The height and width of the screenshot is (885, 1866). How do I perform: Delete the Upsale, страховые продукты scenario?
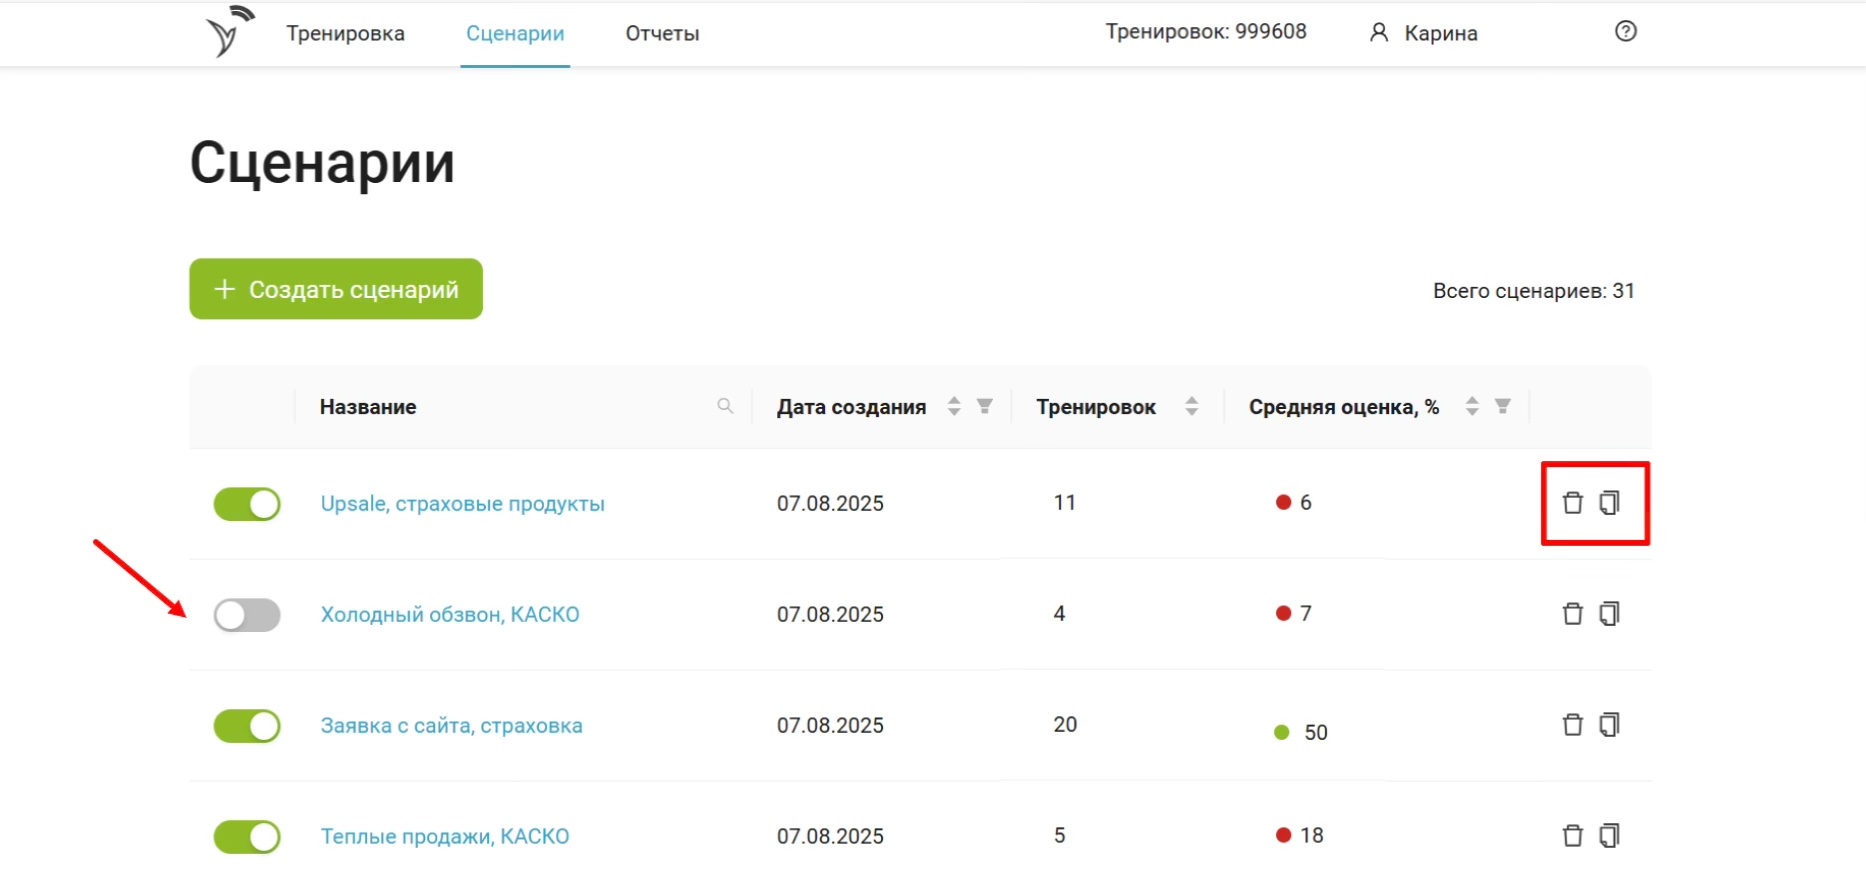pyautogui.click(x=1572, y=503)
